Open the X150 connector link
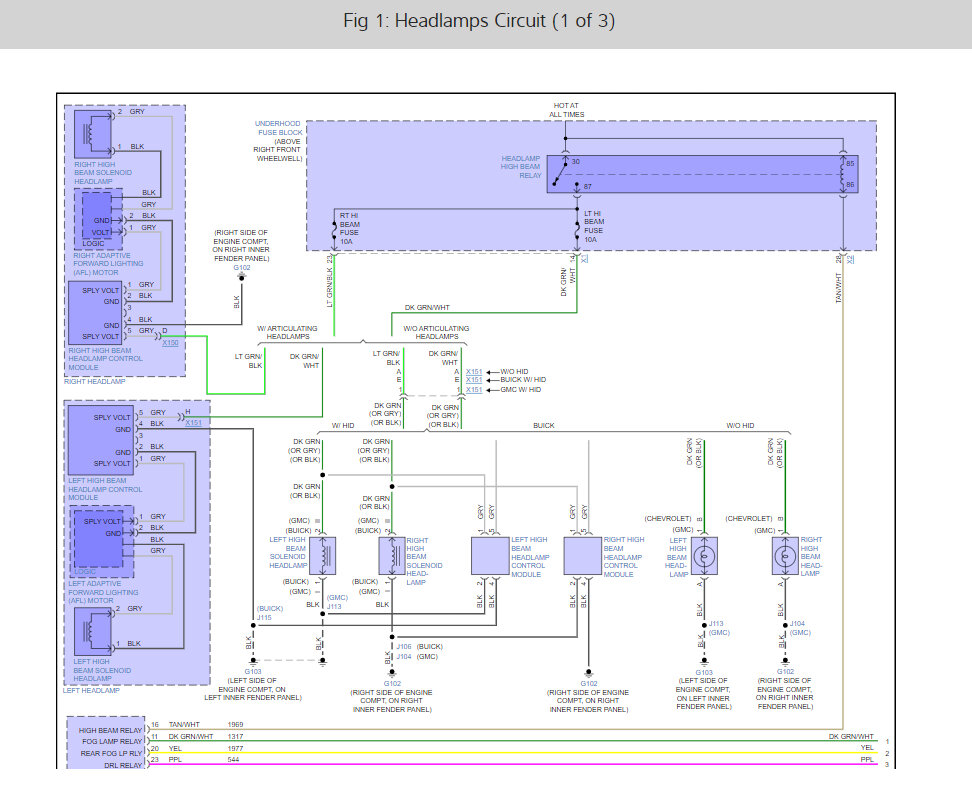972x793 pixels. (x=170, y=343)
